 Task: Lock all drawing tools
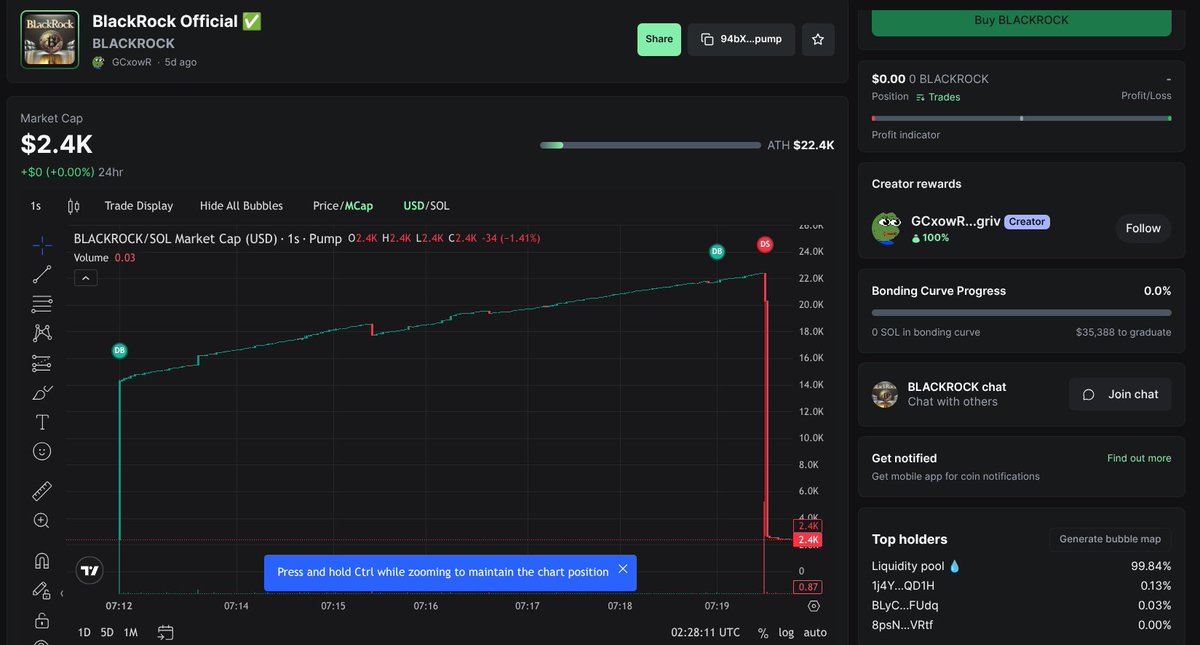coord(42,620)
